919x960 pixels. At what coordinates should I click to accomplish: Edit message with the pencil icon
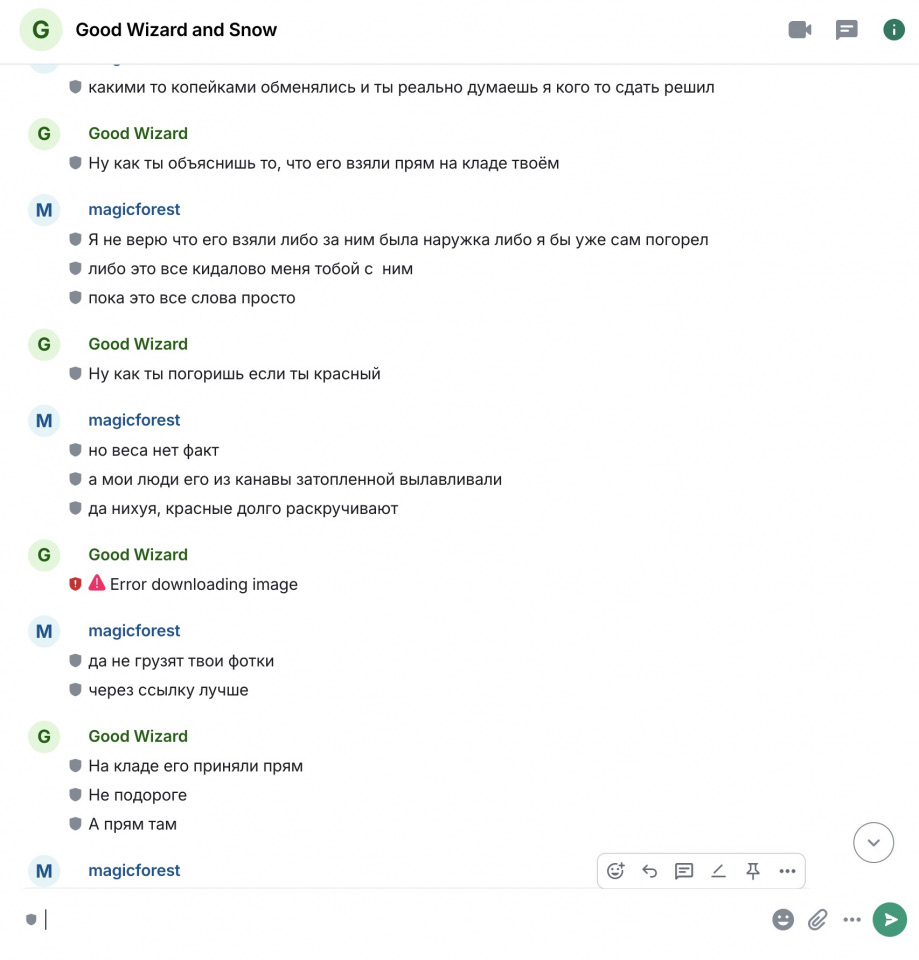718,871
